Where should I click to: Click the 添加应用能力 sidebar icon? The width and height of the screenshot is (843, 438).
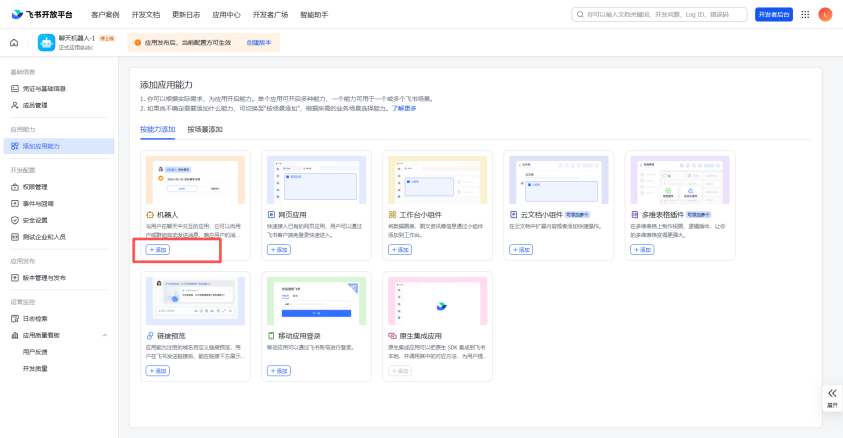tap(15, 146)
